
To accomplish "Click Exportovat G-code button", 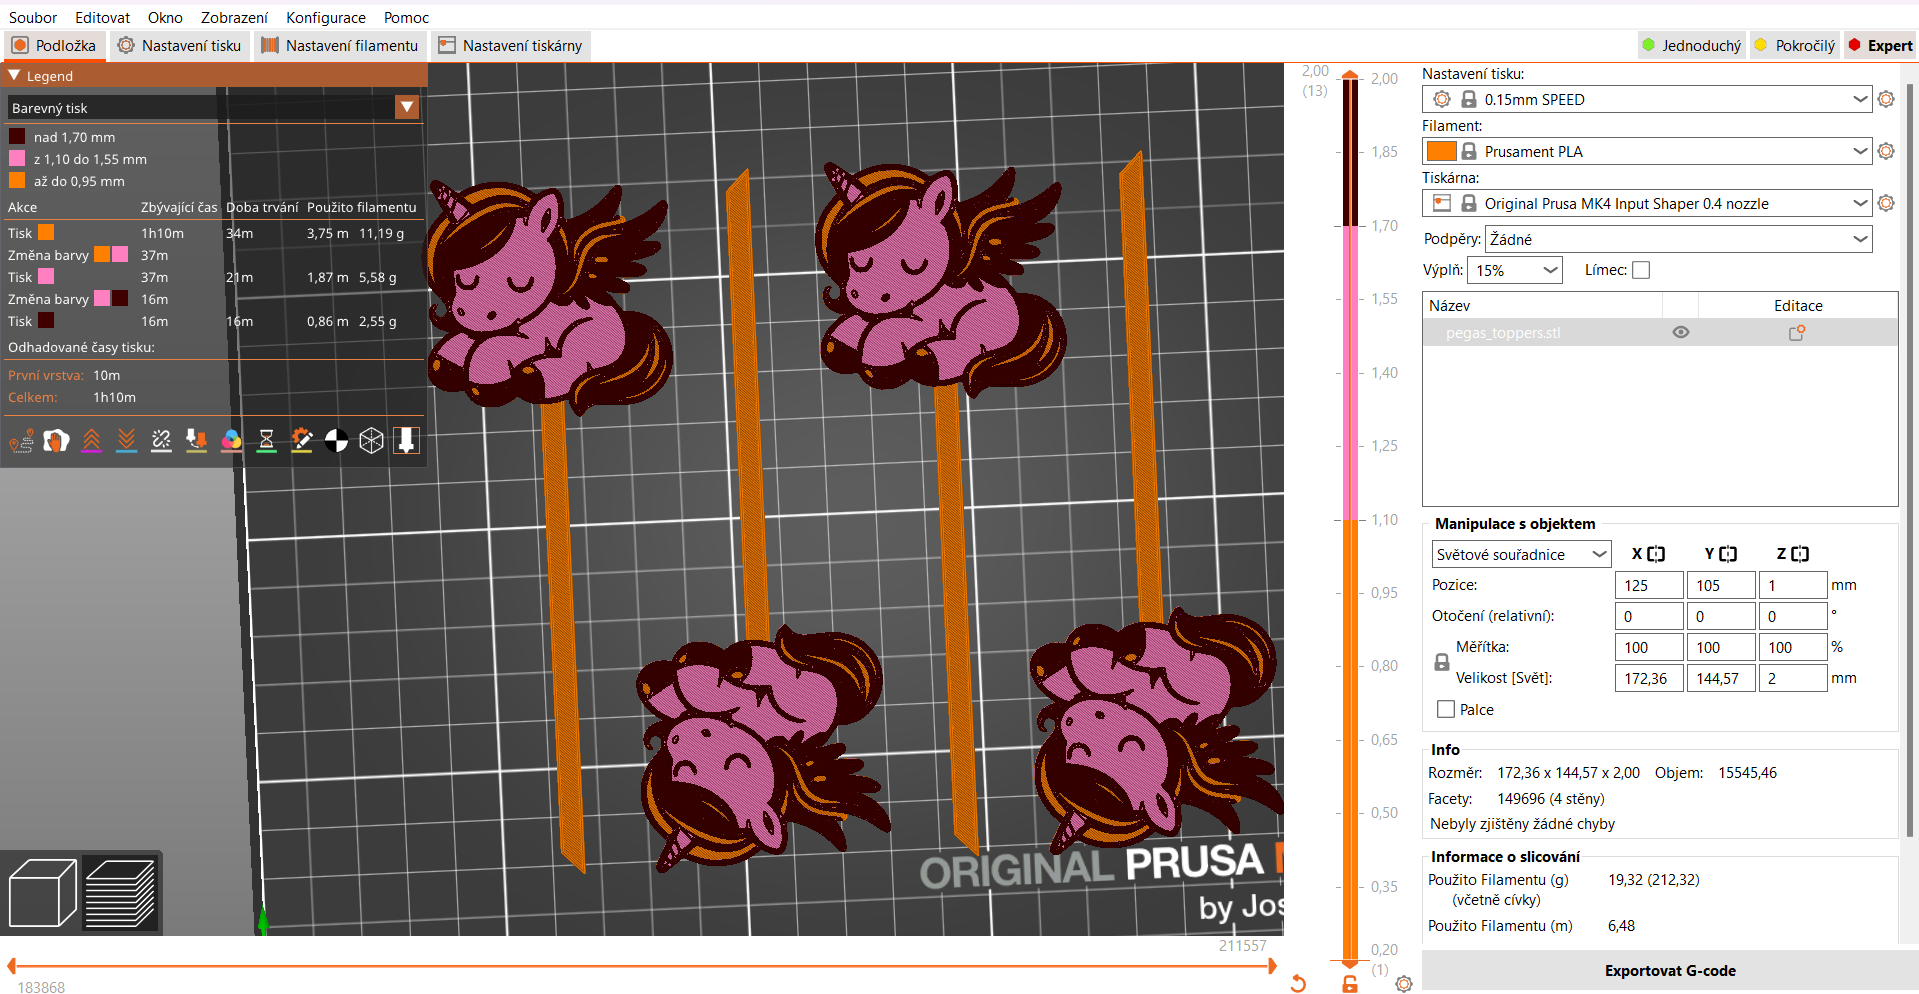I will pos(1670,971).
